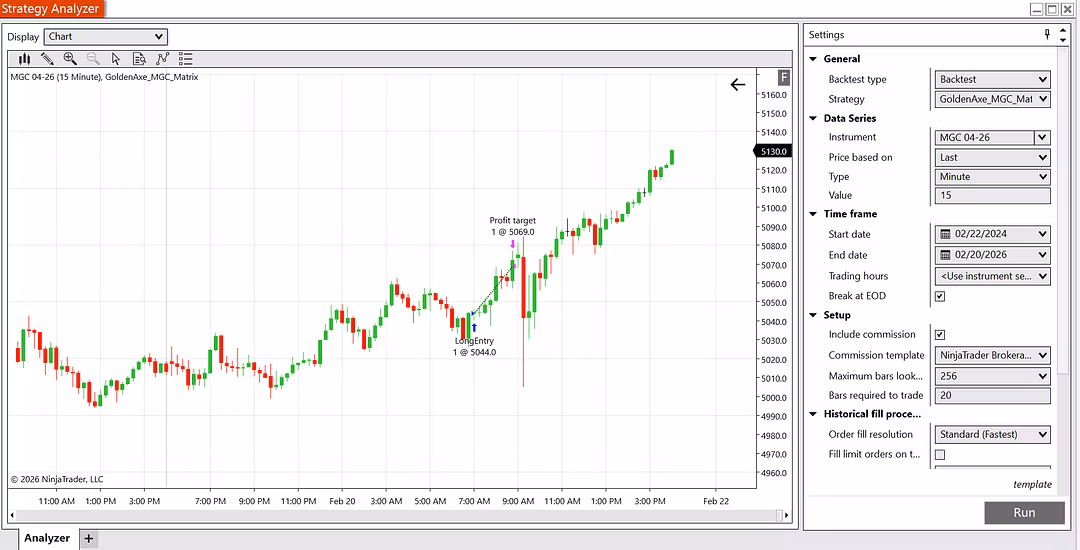This screenshot has width=1080, height=550.
Task: Select the cursor pointer tool
Action: 116,59
